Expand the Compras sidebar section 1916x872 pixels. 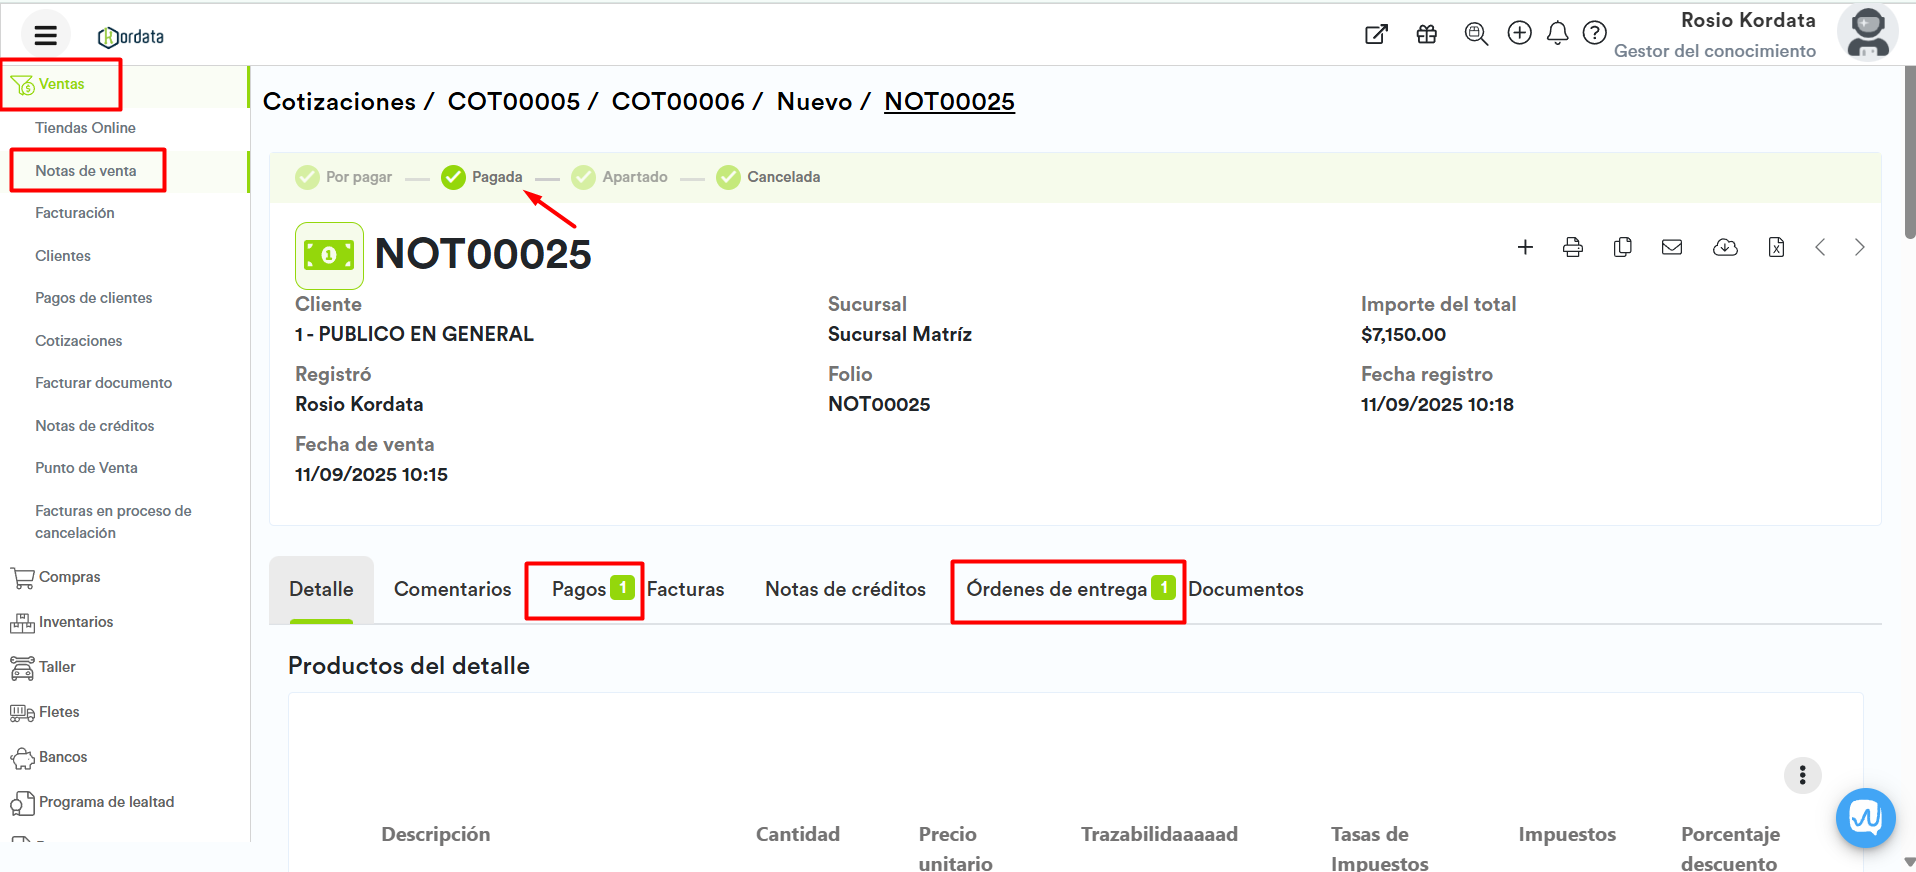[69, 577]
